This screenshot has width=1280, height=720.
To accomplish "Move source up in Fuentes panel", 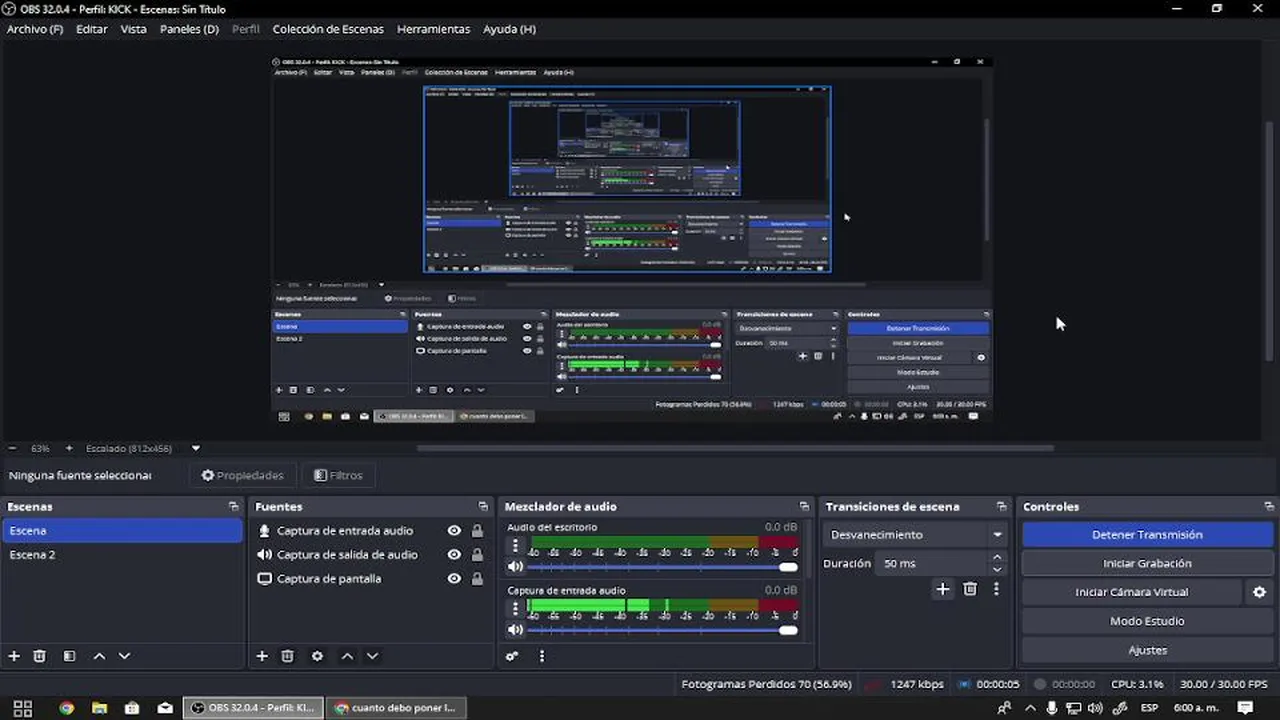I will [347, 656].
